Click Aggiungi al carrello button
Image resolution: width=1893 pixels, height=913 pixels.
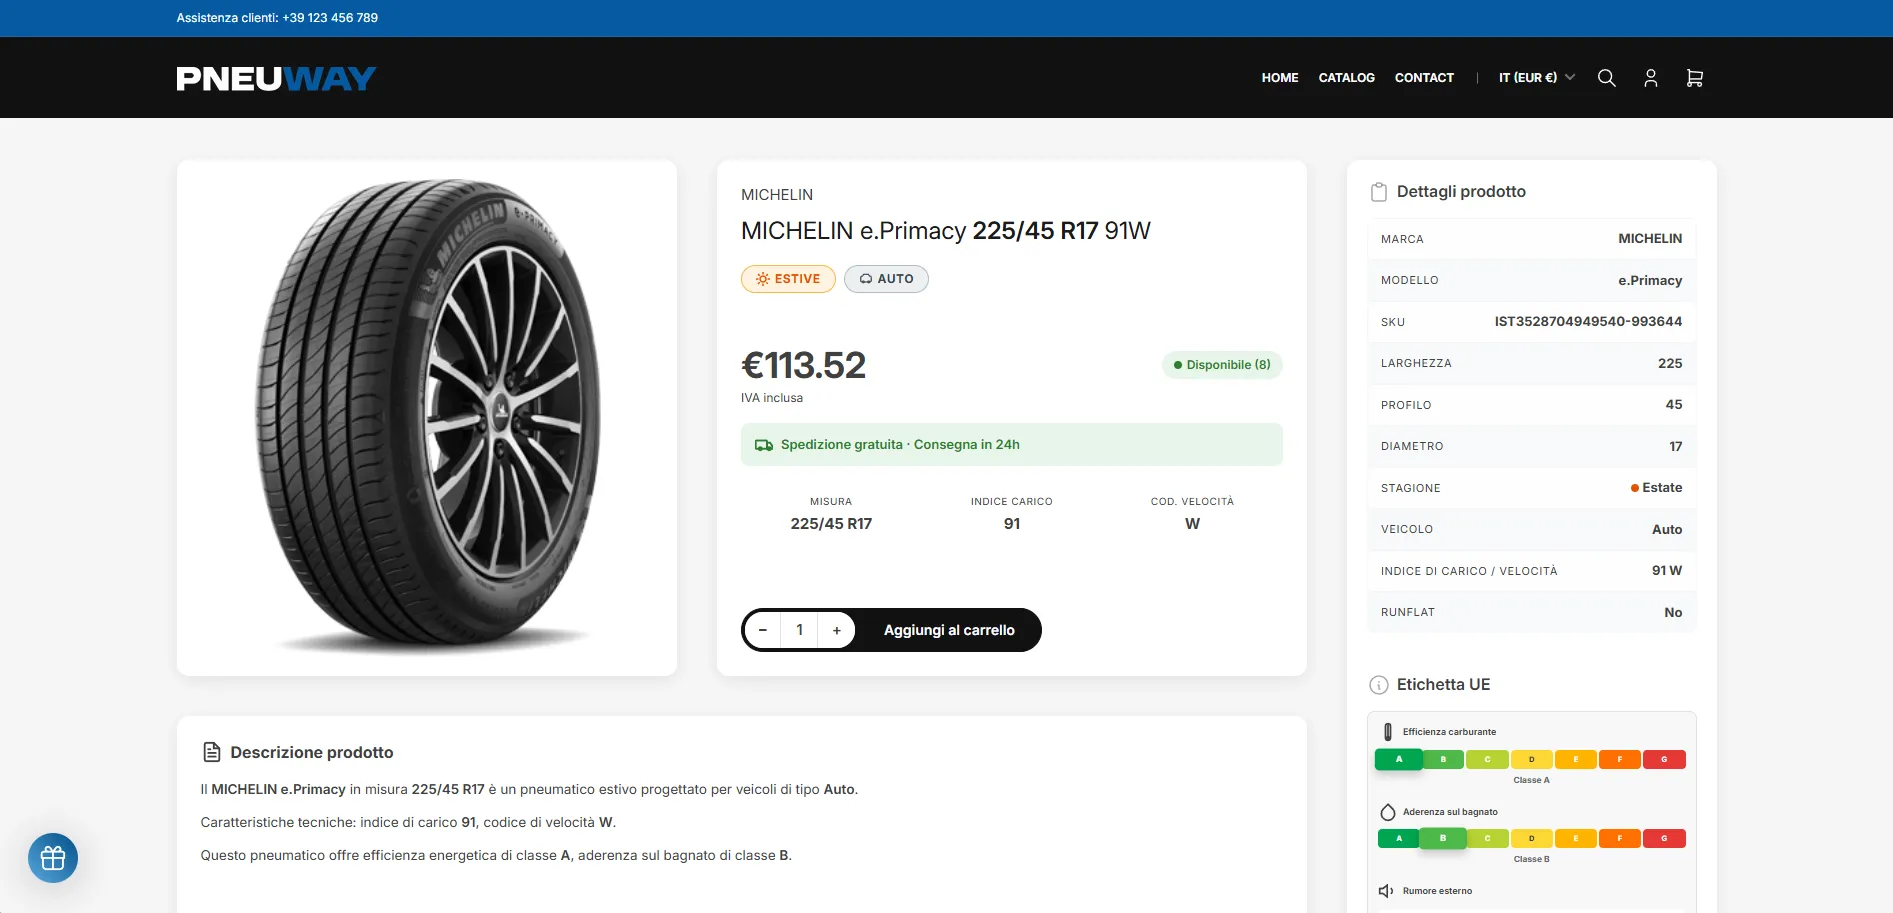(949, 630)
